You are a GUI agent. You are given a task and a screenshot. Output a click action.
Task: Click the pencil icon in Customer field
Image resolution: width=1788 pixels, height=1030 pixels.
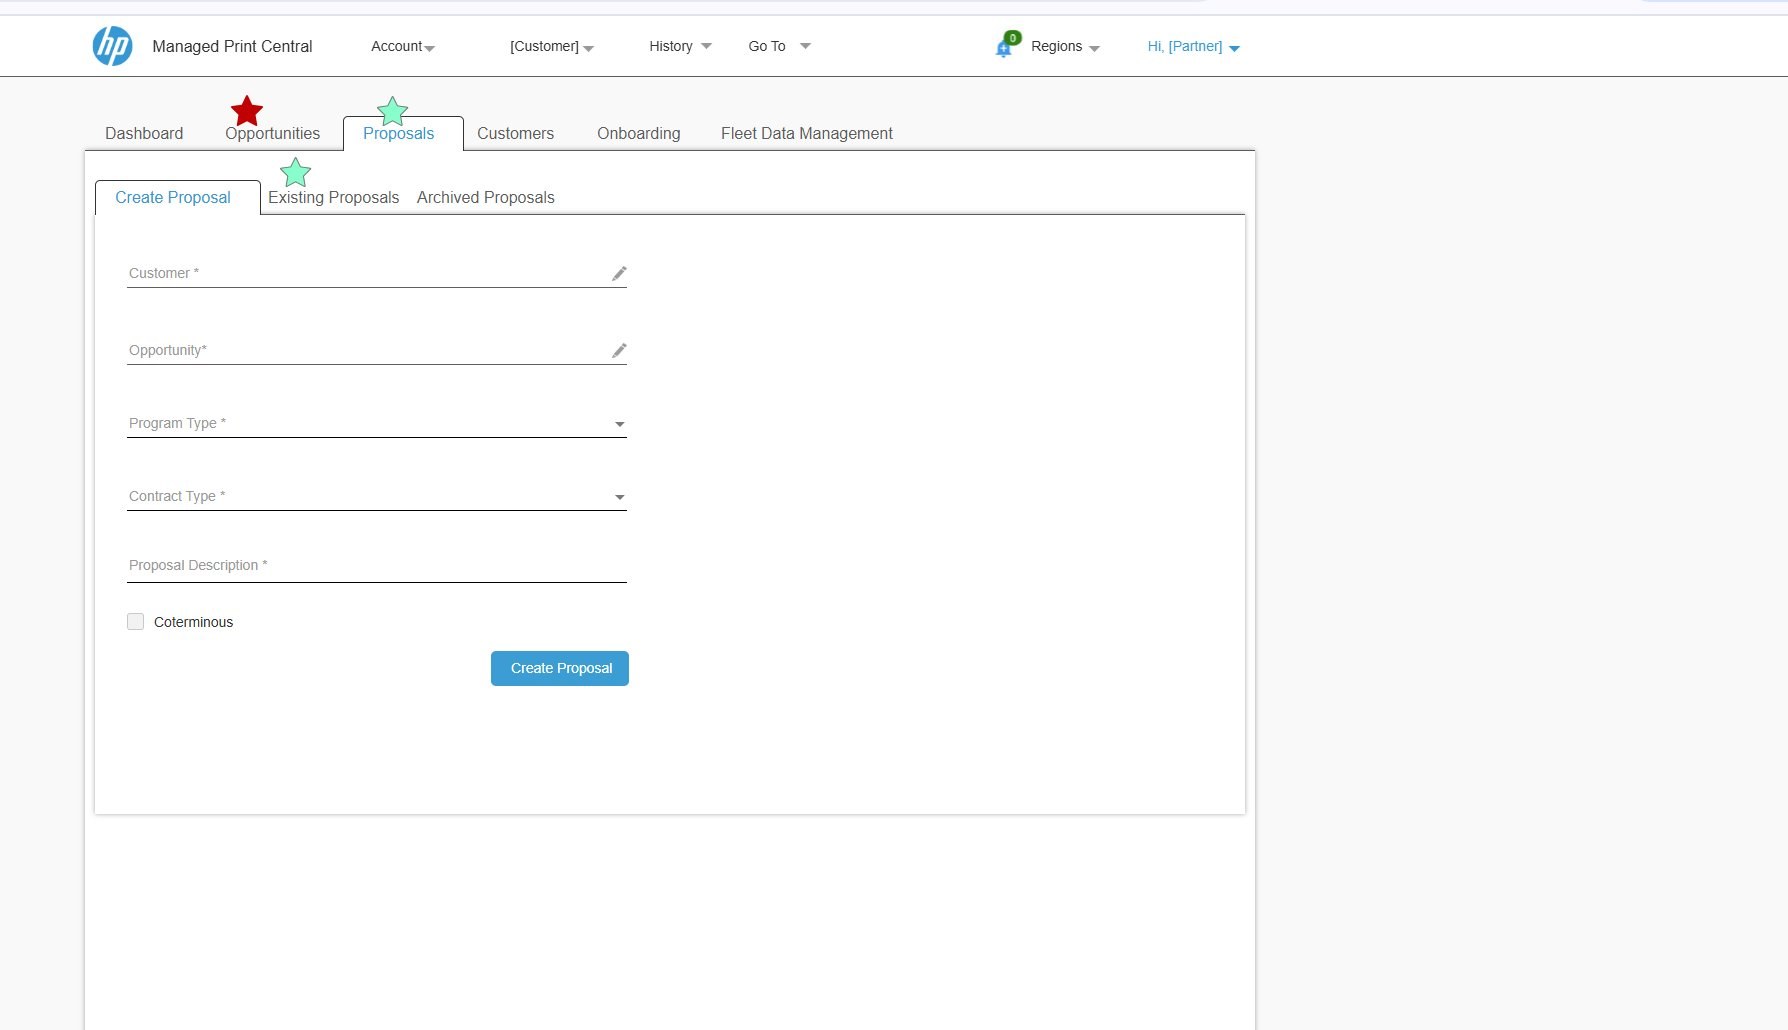(619, 273)
